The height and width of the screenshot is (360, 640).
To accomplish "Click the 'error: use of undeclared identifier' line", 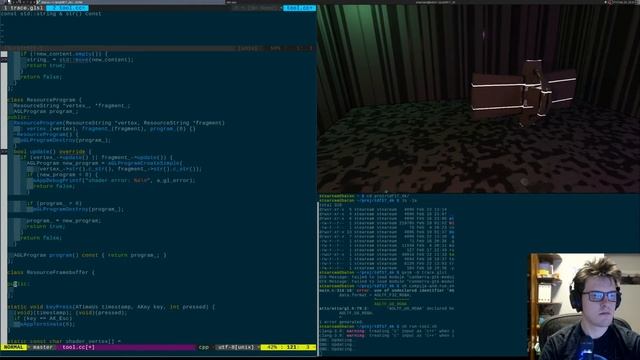I will (387, 290).
